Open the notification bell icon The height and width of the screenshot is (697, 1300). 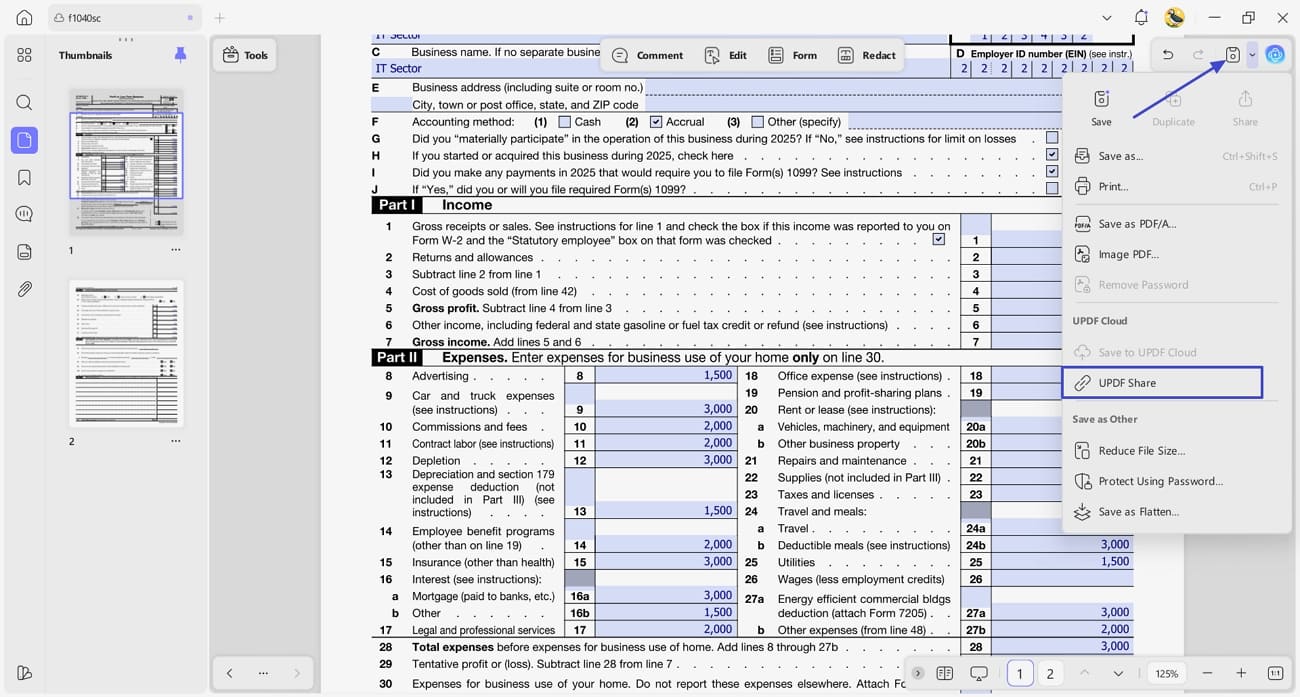point(1141,18)
